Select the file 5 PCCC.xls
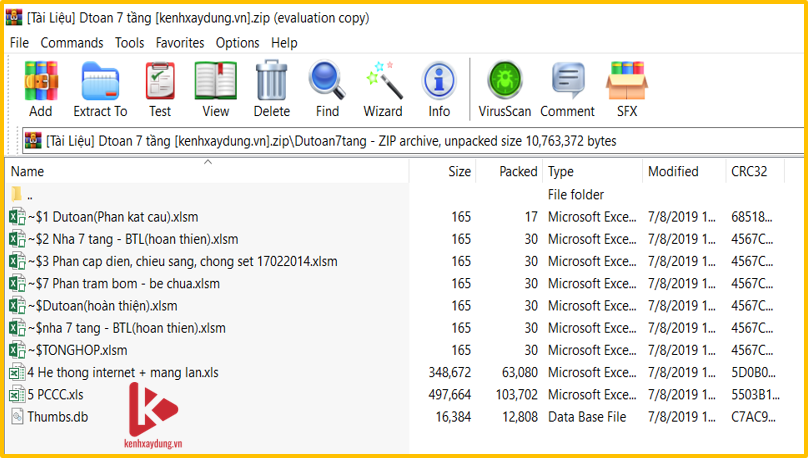Image resolution: width=808 pixels, height=458 pixels. coord(55,394)
